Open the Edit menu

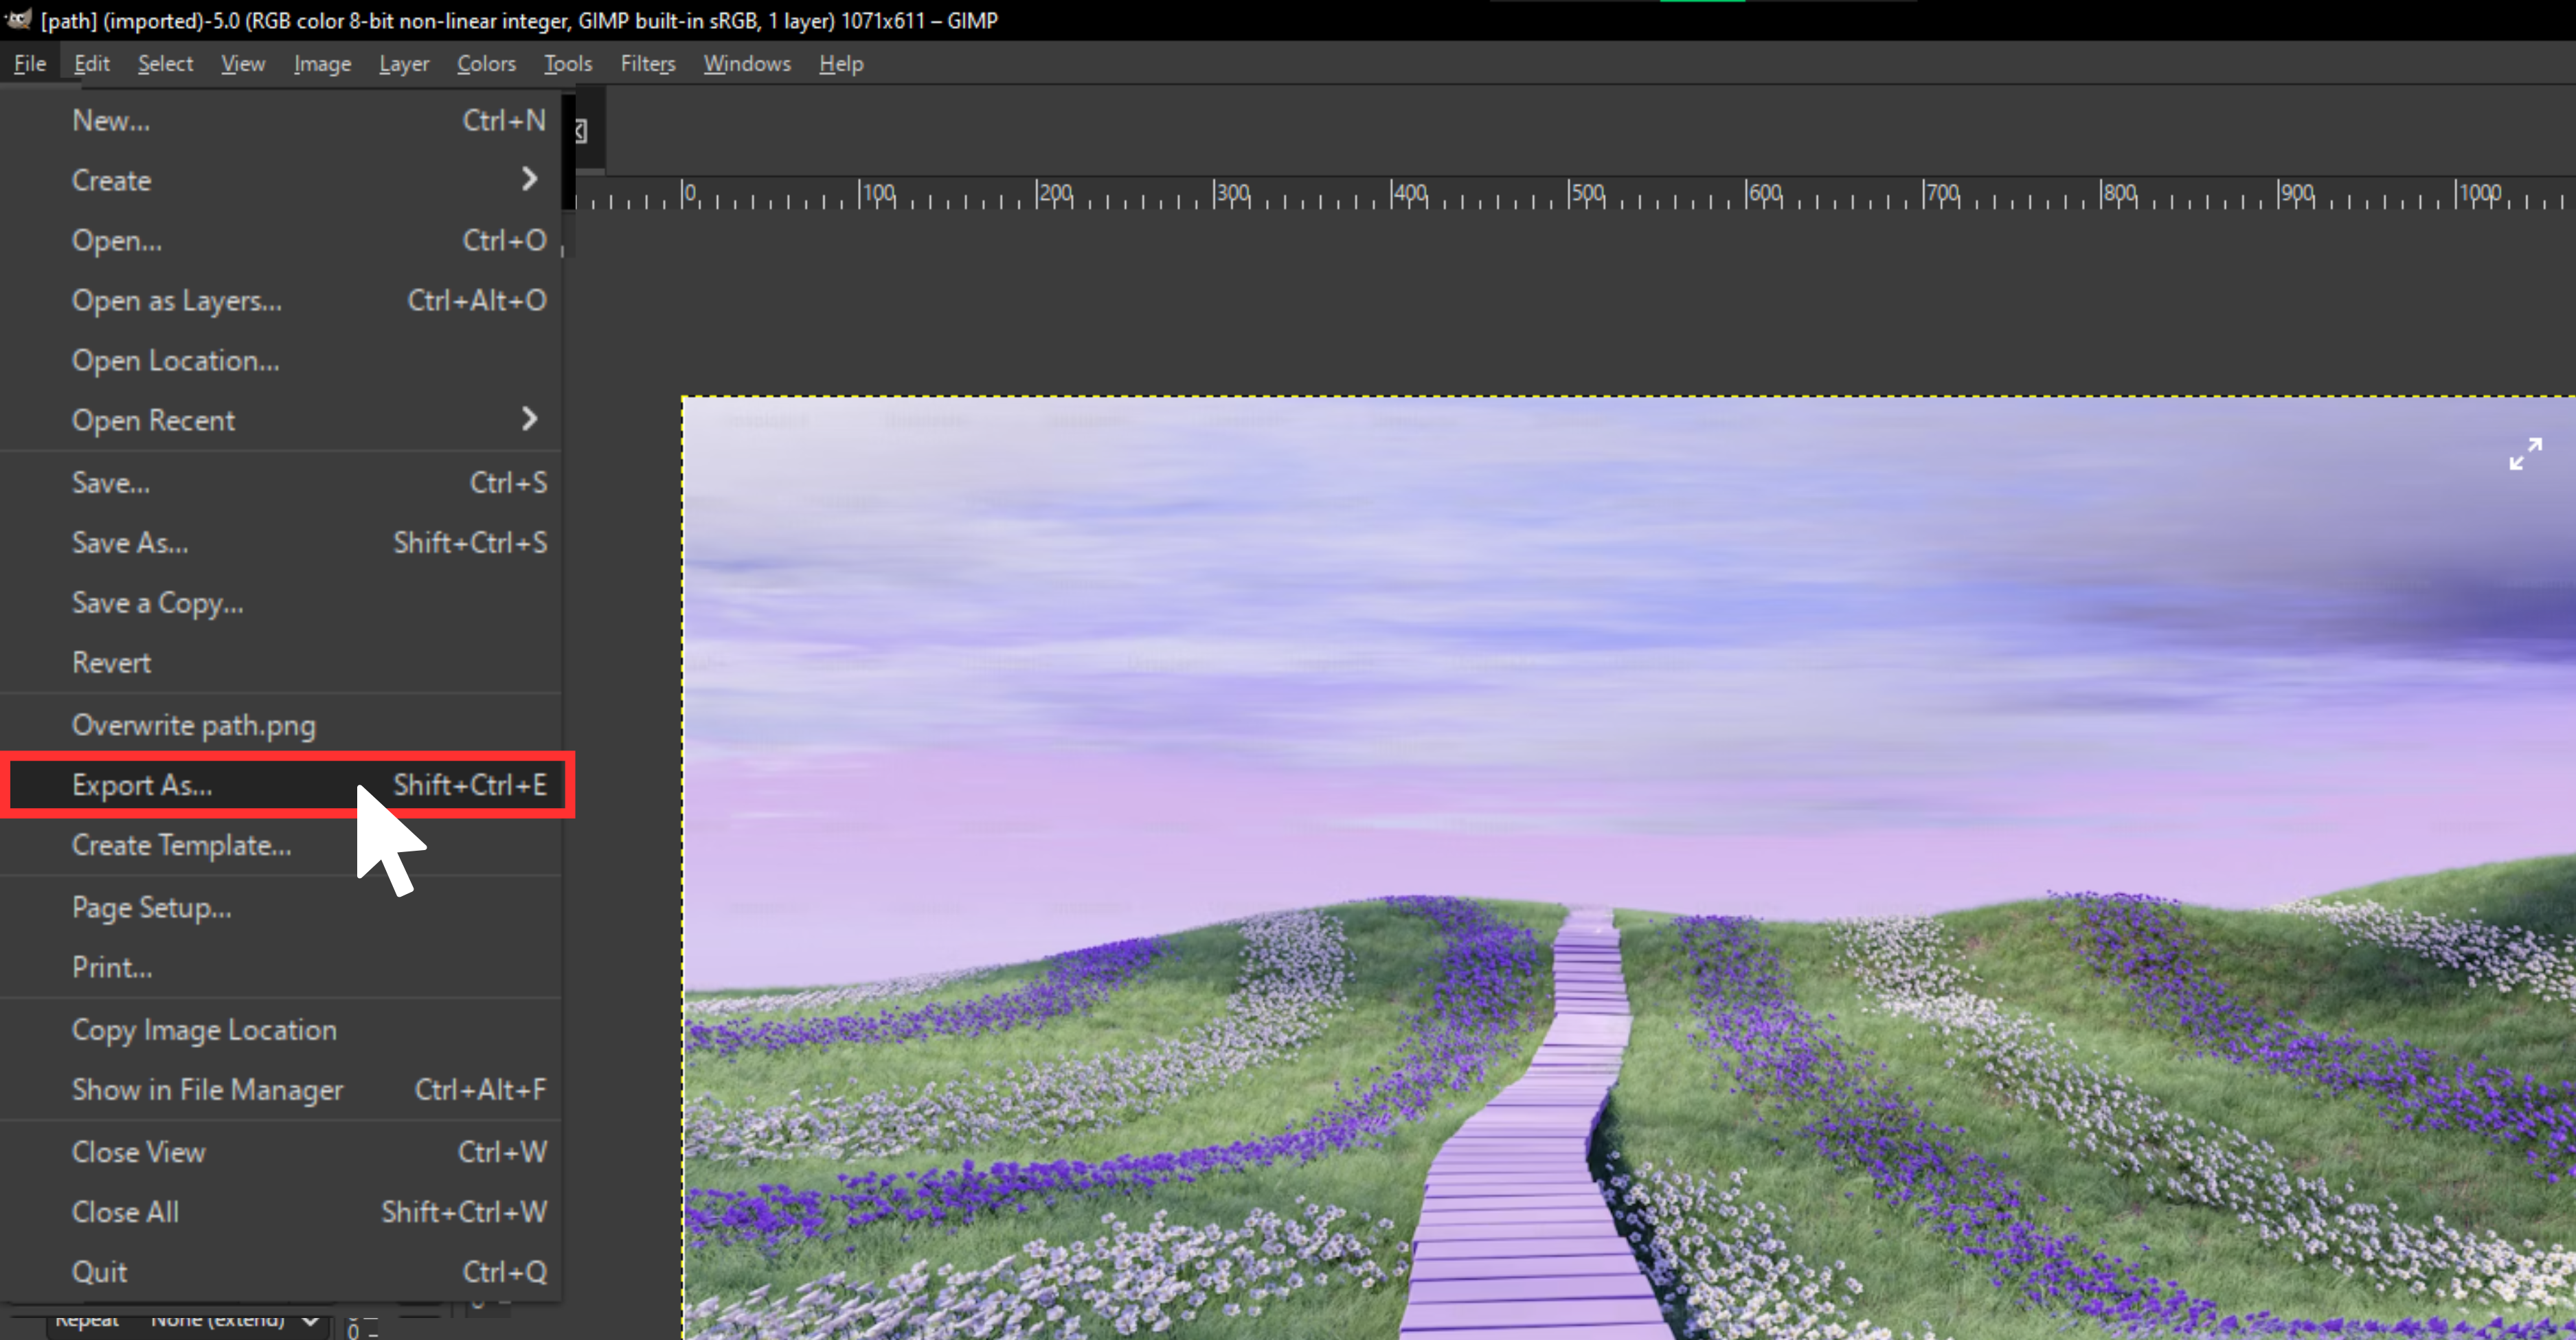(91, 63)
